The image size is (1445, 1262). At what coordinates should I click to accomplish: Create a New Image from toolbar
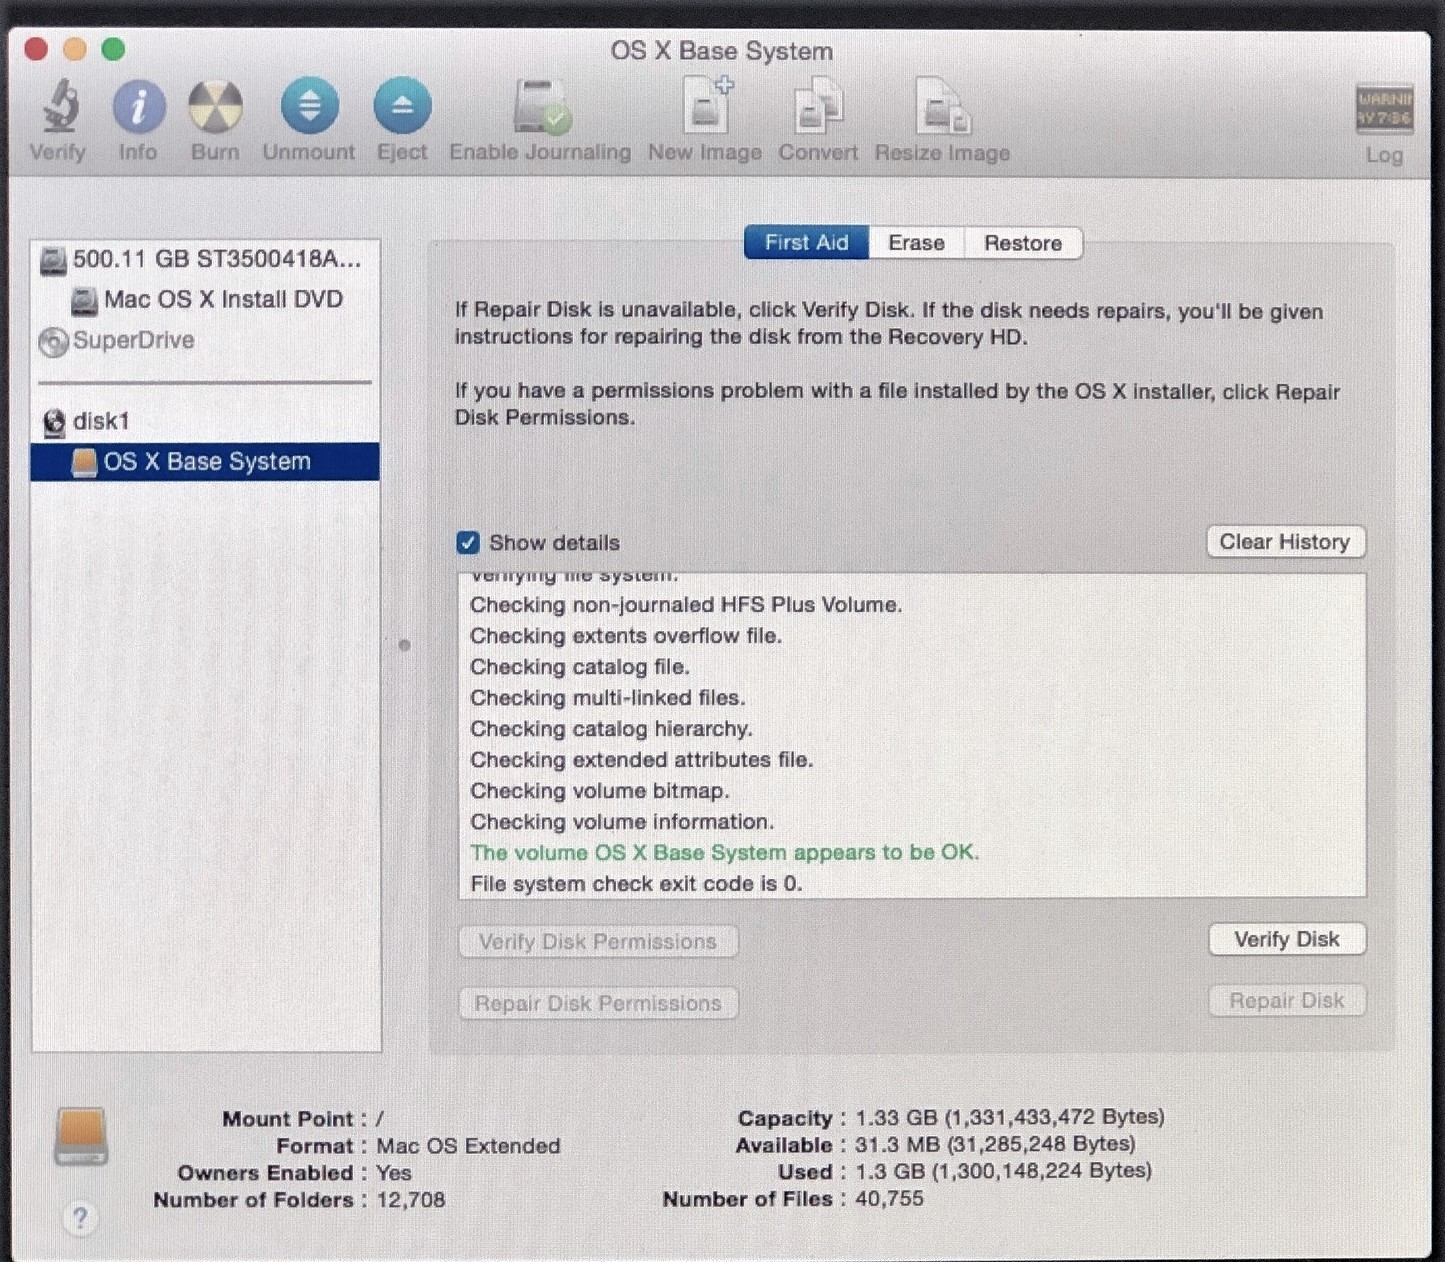pos(706,106)
